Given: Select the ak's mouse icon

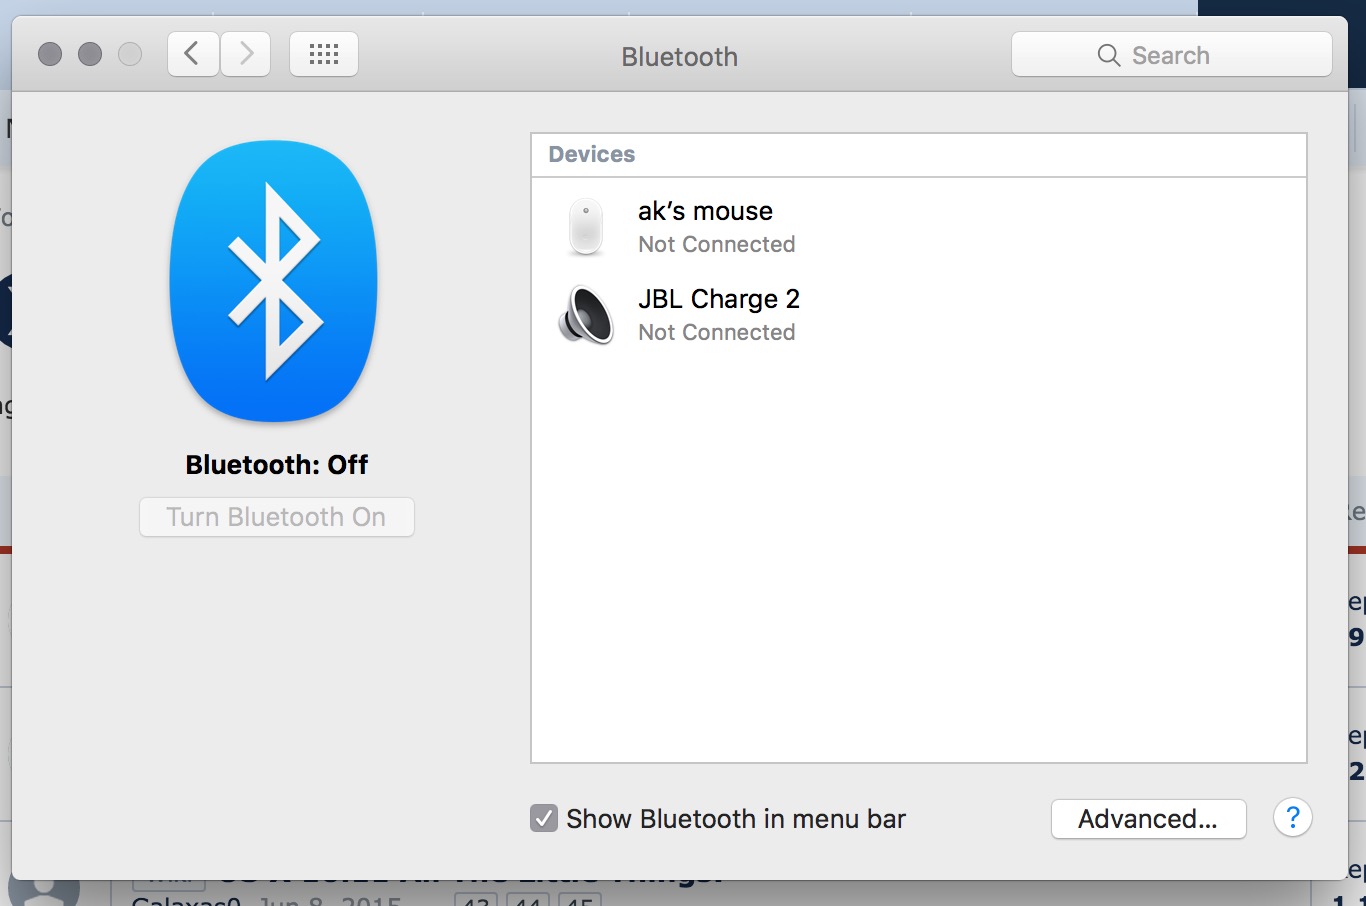Looking at the screenshot, I should point(586,227).
